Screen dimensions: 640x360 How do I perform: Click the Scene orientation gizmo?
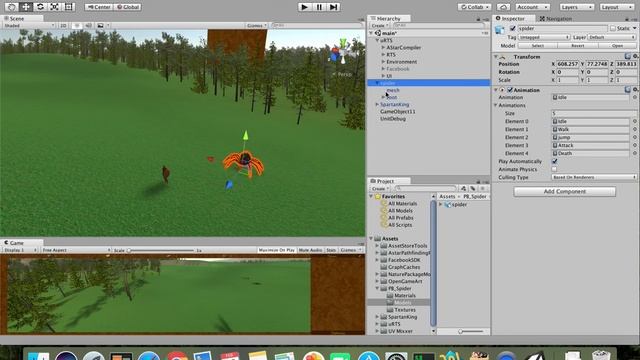click(x=342, y=51)
